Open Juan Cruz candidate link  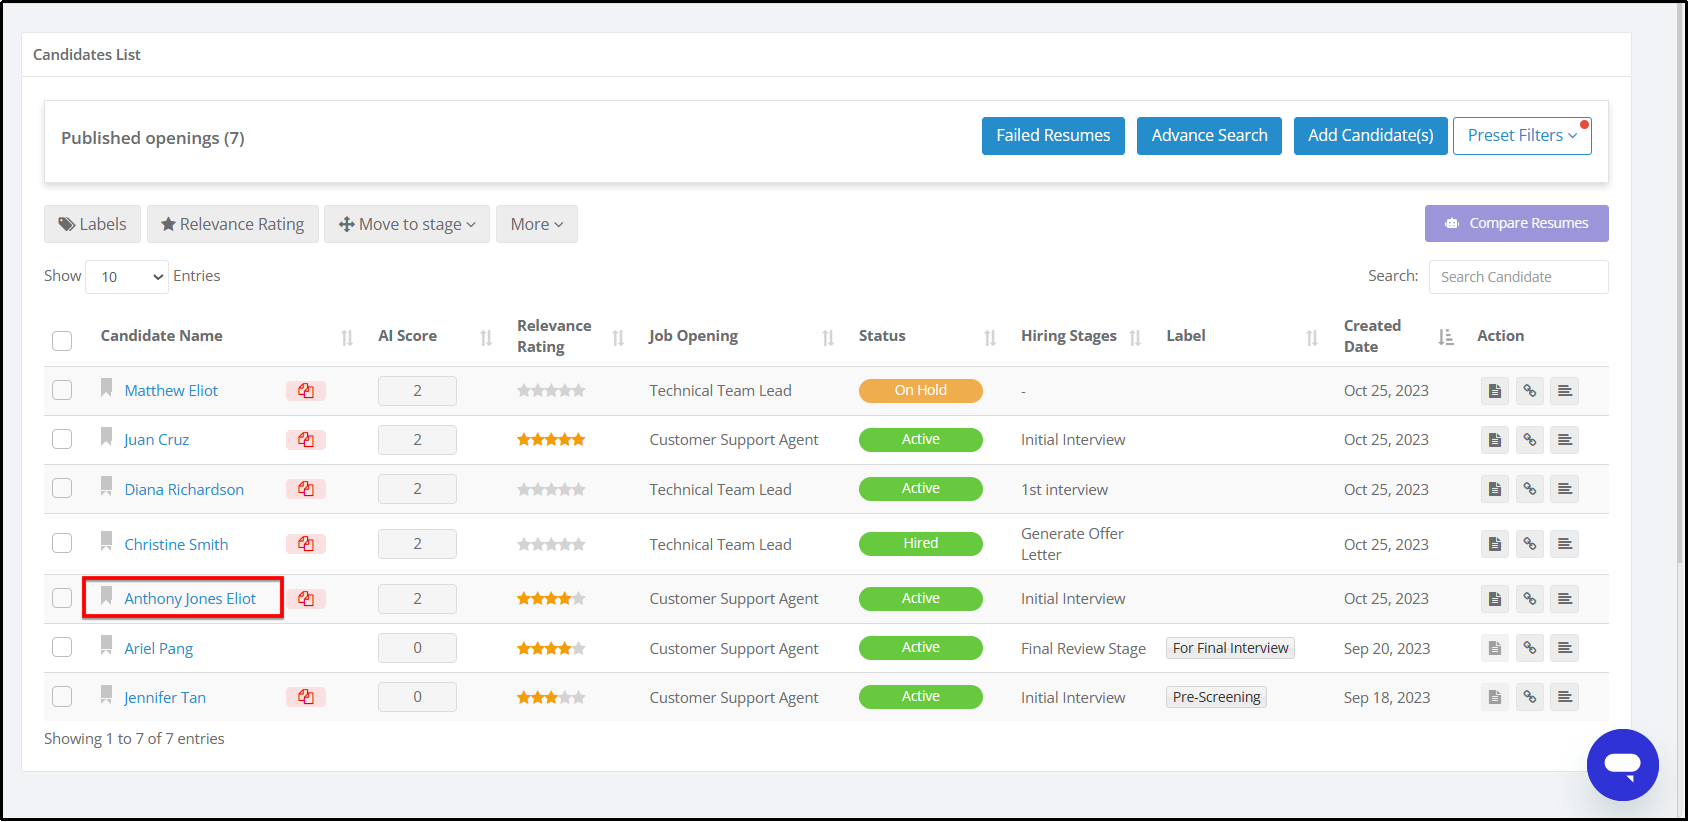(x=156, y=440)
